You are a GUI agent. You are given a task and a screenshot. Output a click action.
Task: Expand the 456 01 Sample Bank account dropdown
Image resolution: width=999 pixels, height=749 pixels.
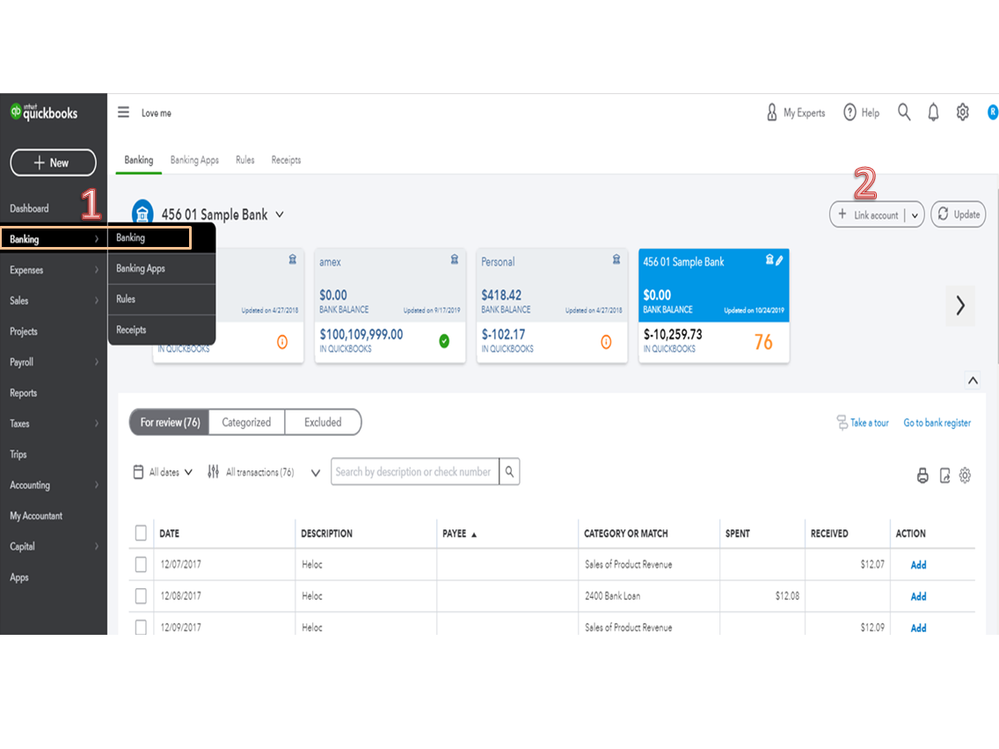[280, 215]
